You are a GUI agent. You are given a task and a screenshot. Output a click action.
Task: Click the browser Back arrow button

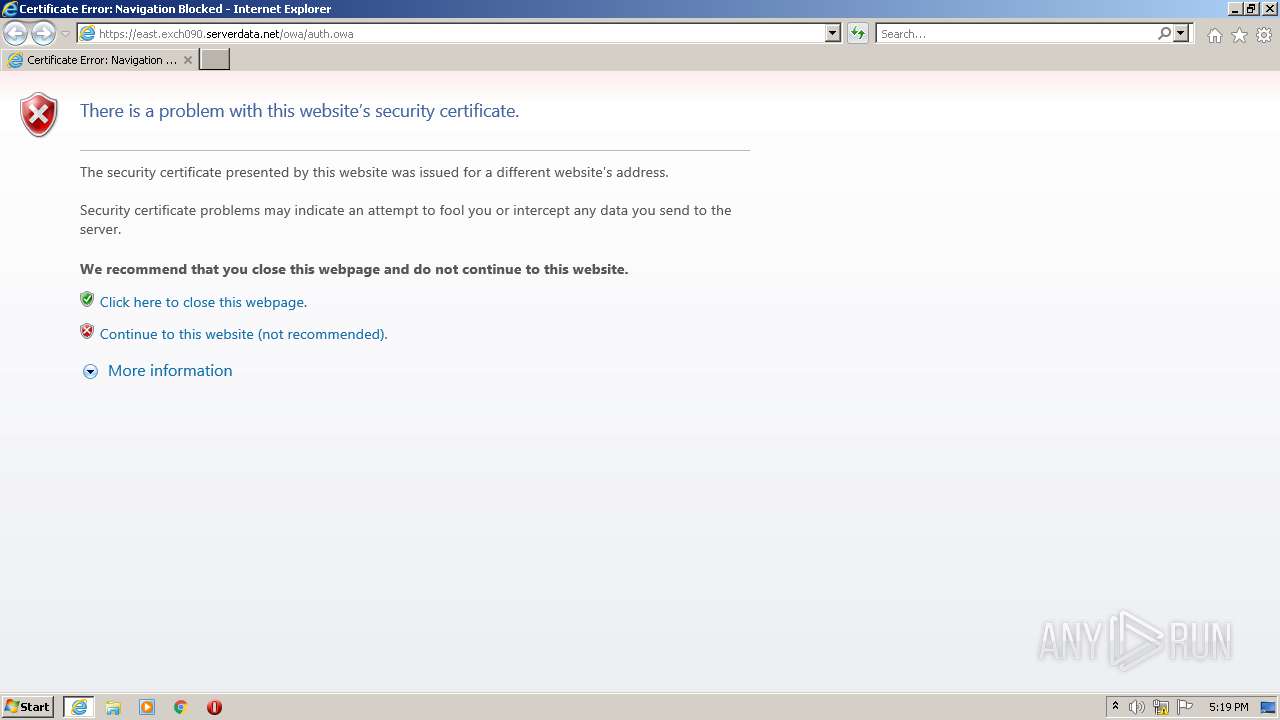pos(16,34)
